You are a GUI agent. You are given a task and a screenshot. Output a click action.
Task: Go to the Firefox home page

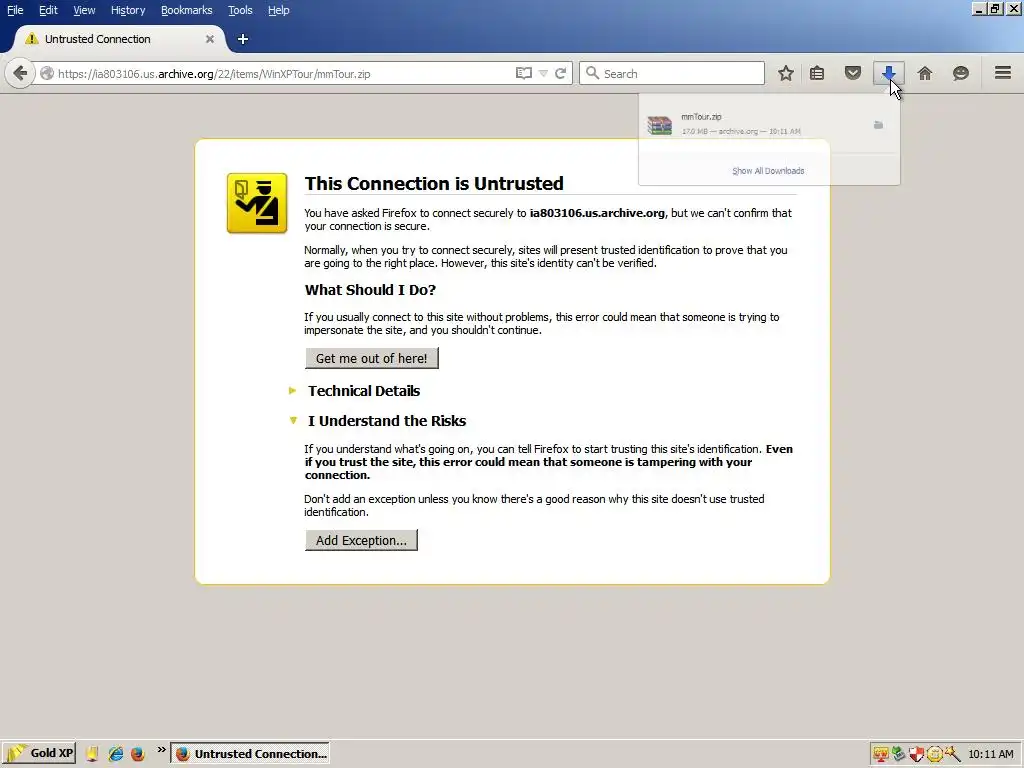click(925, 73)
